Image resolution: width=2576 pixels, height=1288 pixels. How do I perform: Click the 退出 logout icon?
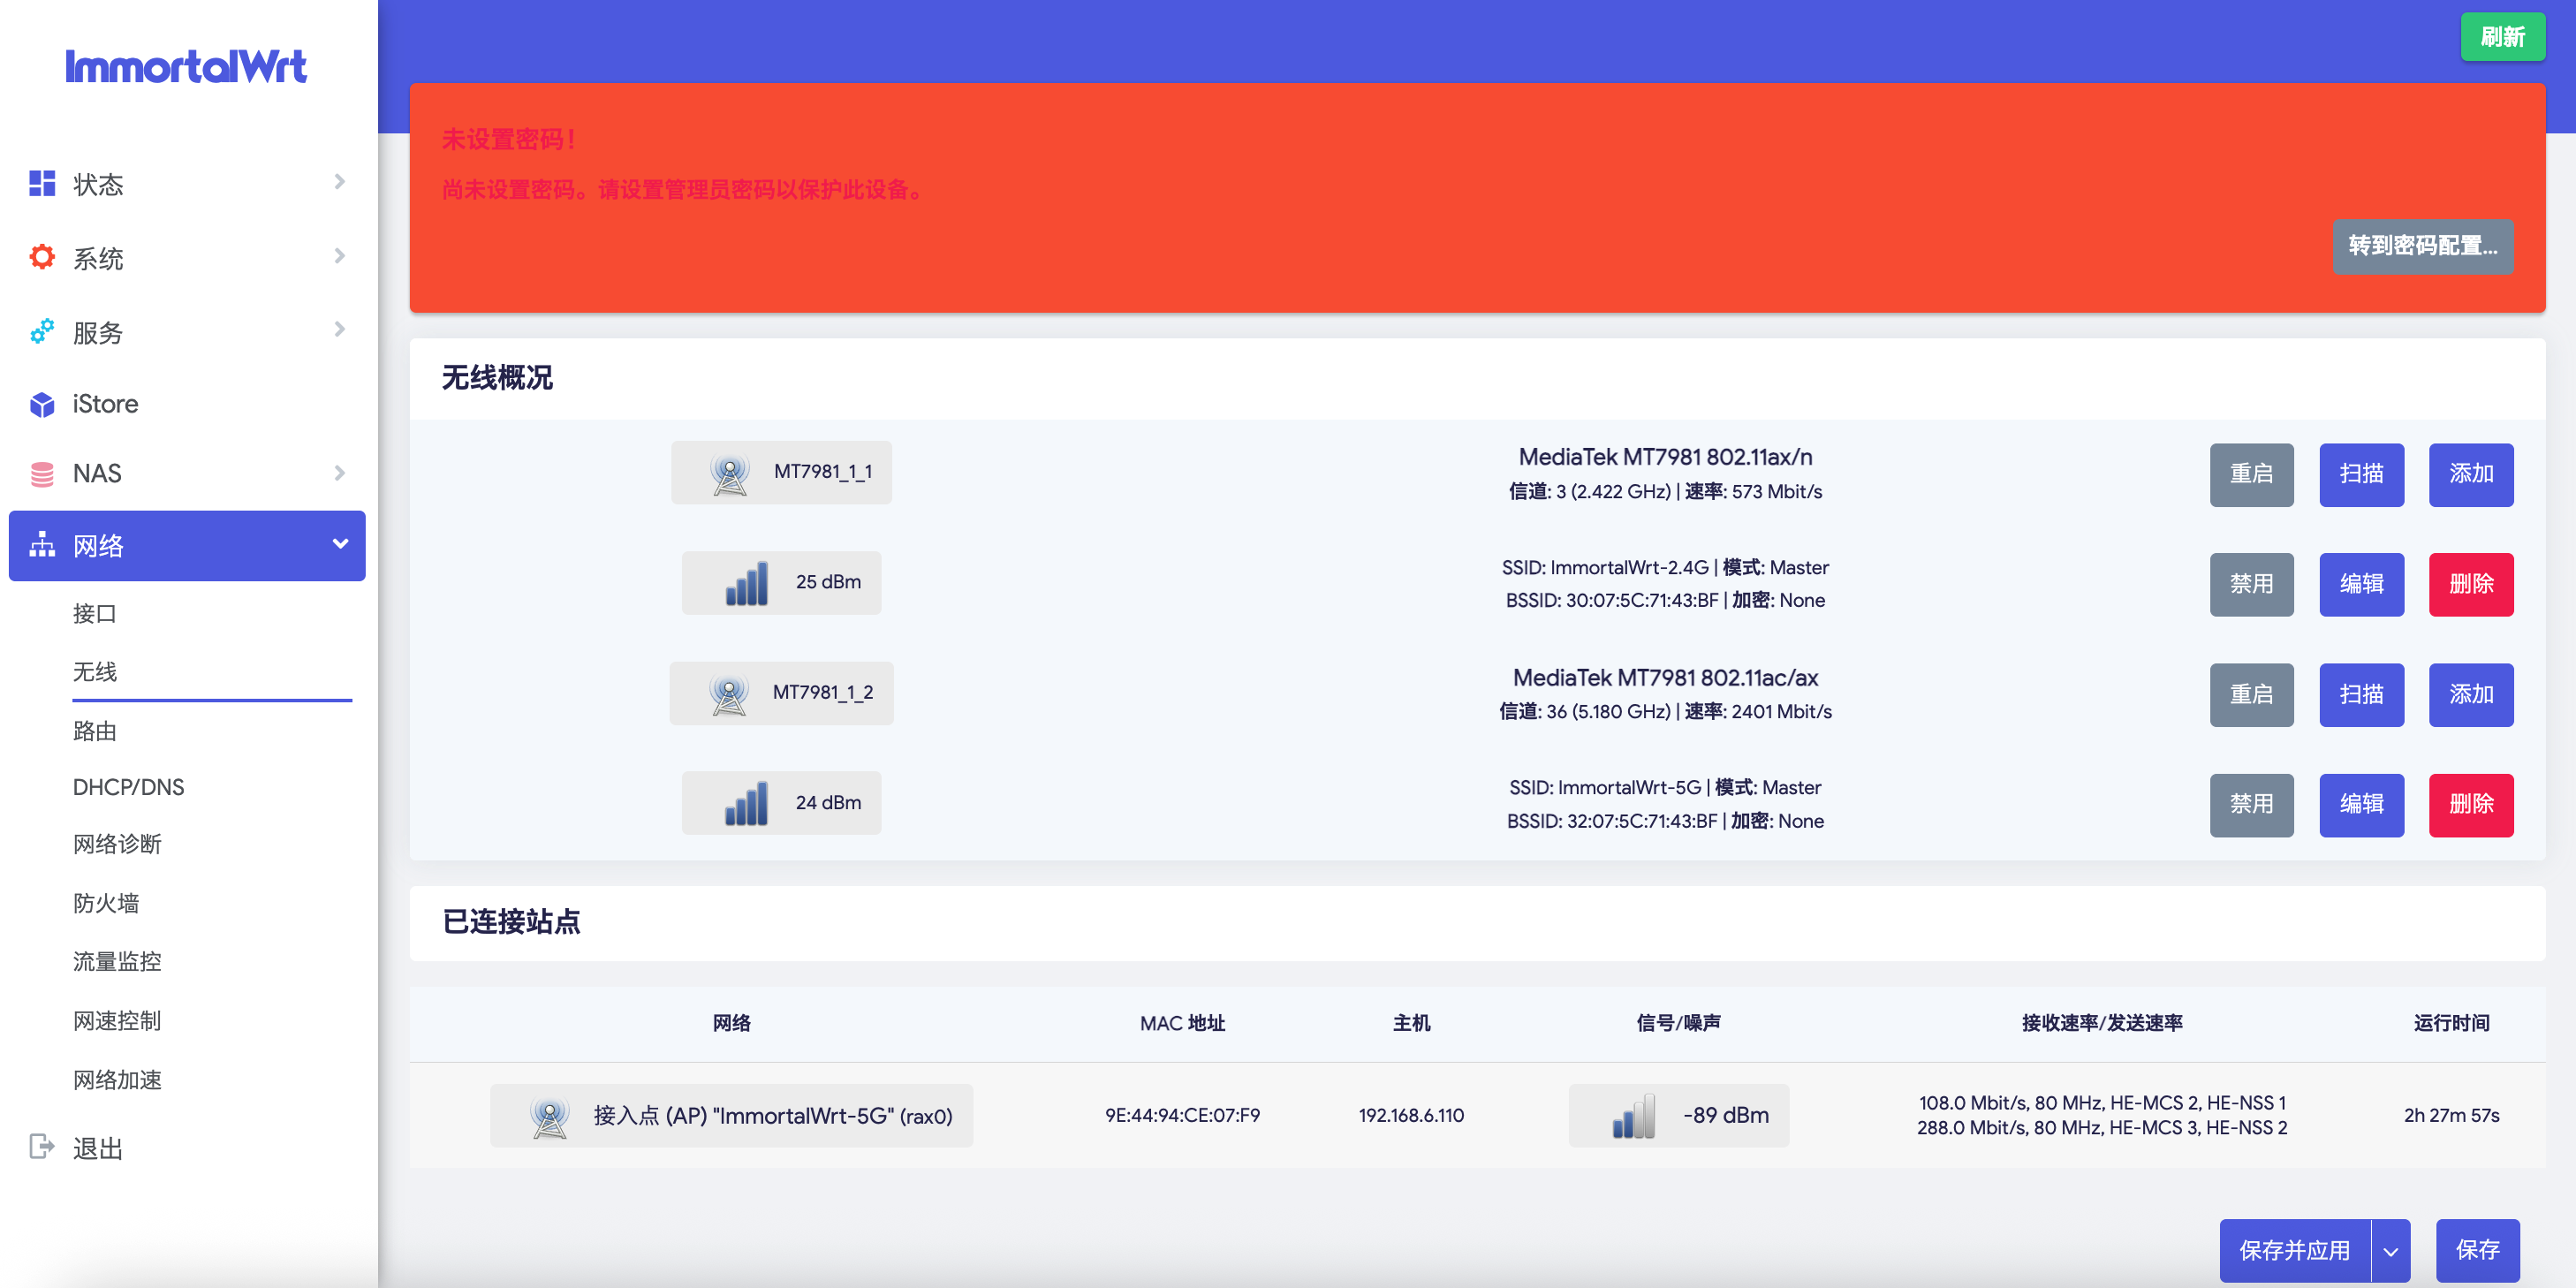coord(42,1146)
